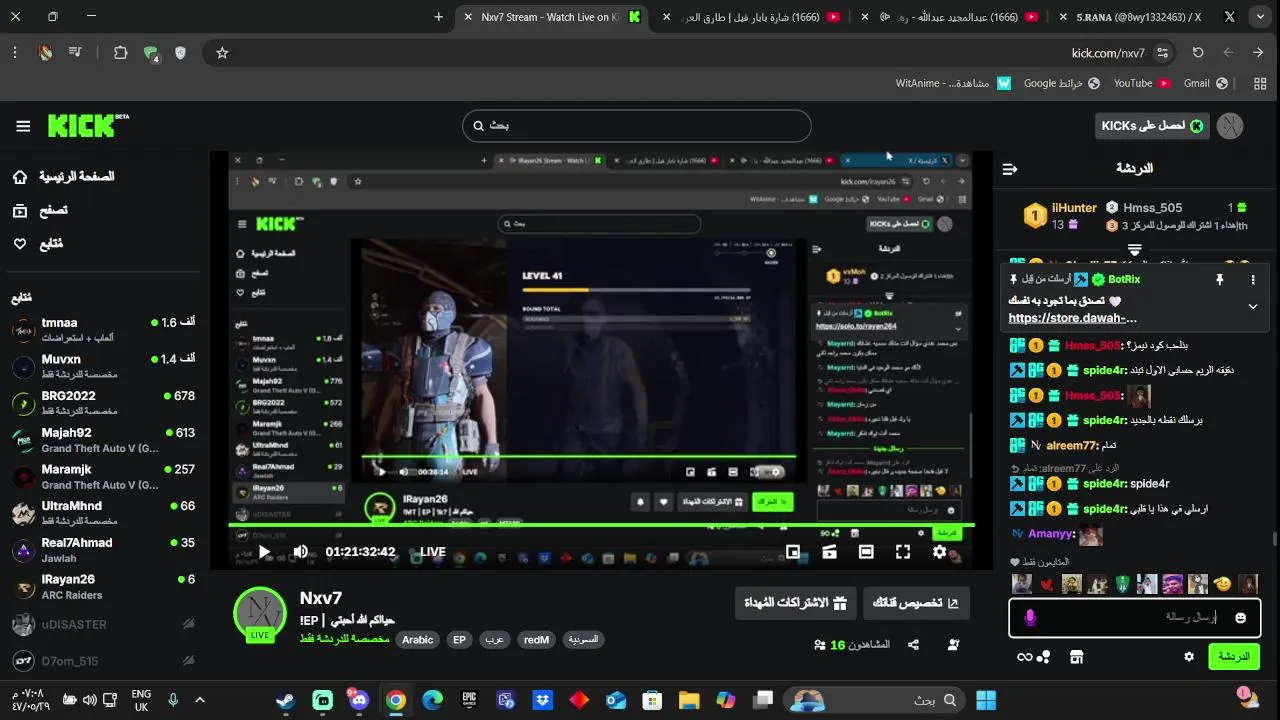Open the site info control in address bar
This screenshot has height=720, width=1280.
1162,53
